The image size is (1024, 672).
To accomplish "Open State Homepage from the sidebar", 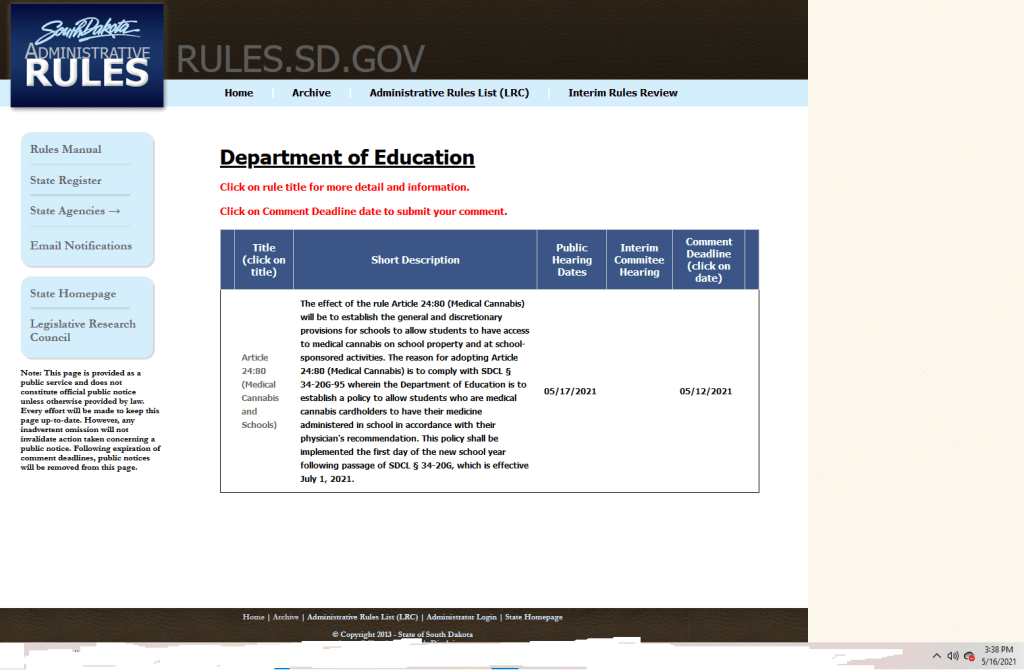I will click(x=71, y=293).
